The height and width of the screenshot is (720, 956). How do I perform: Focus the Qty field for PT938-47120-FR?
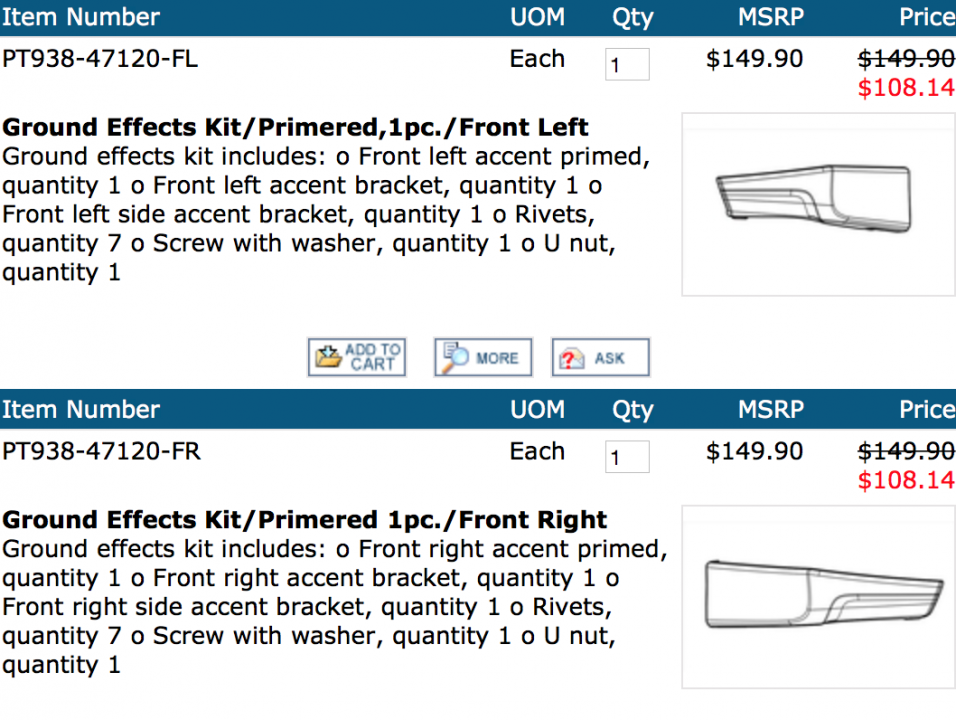point(627,457)
